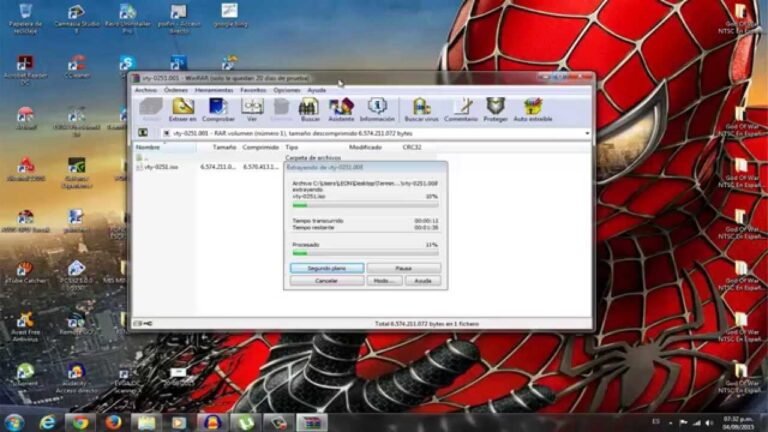Click the Cancelar button
Screen dimensions: 768x432
[x=327, y=281]
